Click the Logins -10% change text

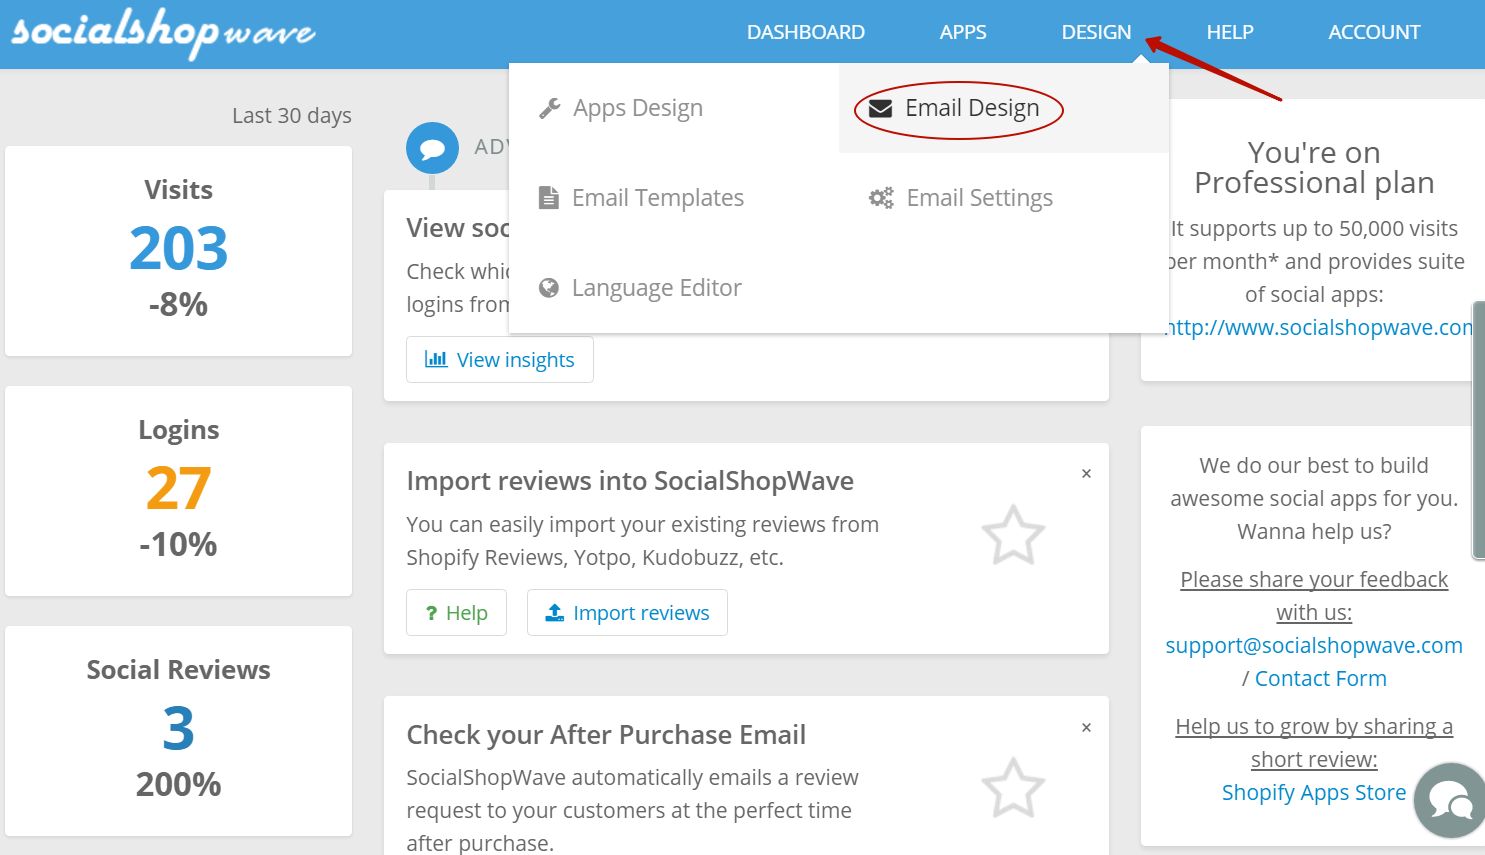click(178, 544)
